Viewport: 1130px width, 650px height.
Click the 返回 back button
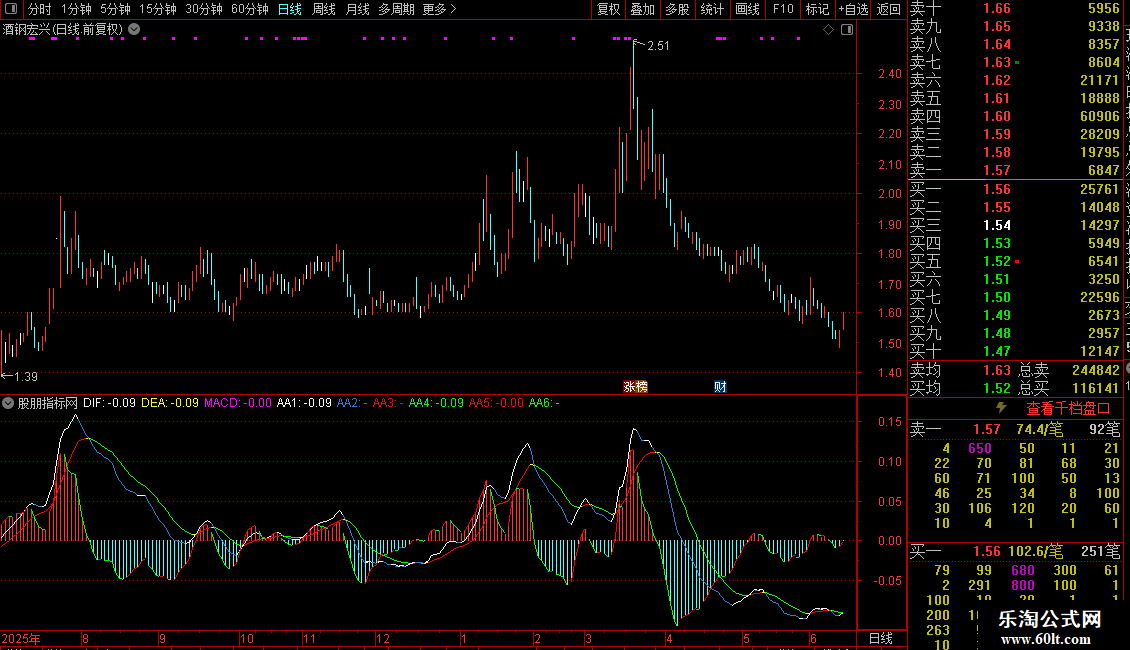click(889, 9)
